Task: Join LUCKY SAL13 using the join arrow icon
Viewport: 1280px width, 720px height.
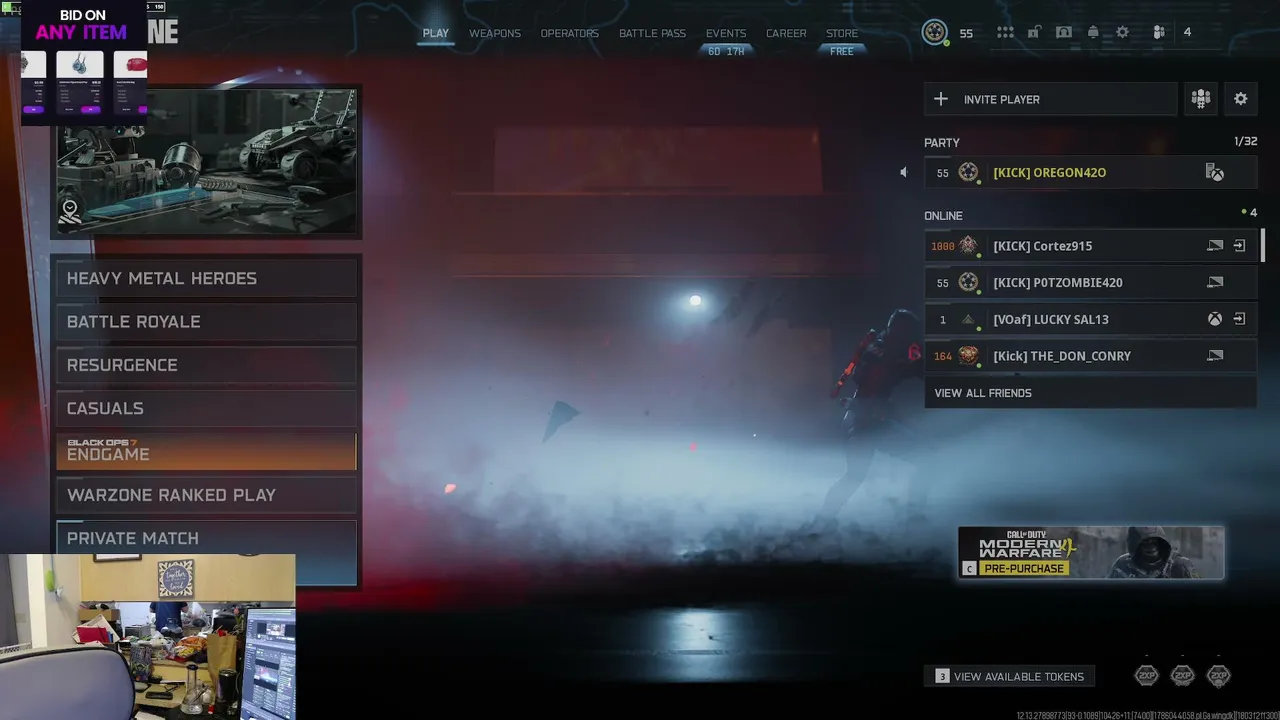Action: [1239, 320]
